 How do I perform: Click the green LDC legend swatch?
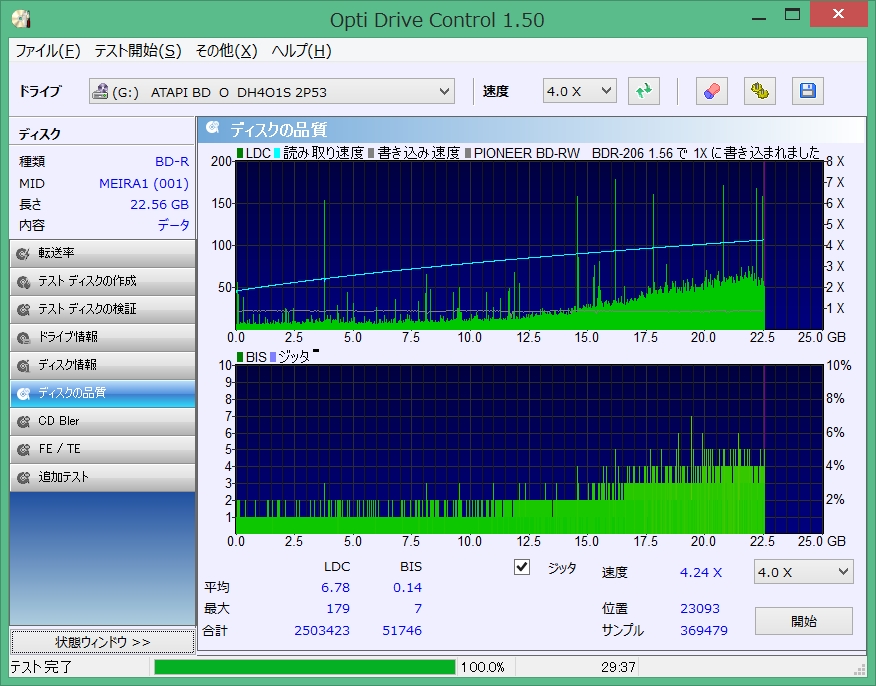pyautogui.click(x=240, y=153)
